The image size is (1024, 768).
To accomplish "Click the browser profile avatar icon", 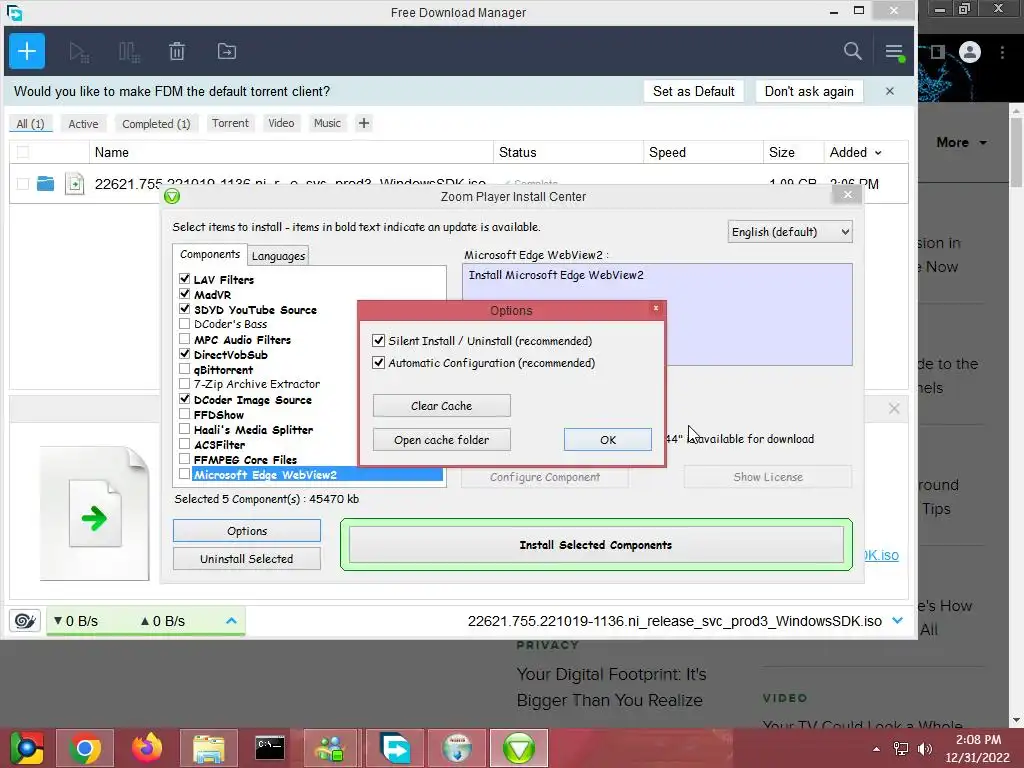I will 970,52.
